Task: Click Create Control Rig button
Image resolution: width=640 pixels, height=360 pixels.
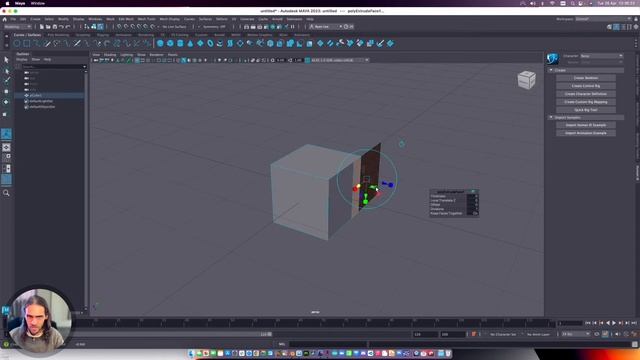Action: 586,86
